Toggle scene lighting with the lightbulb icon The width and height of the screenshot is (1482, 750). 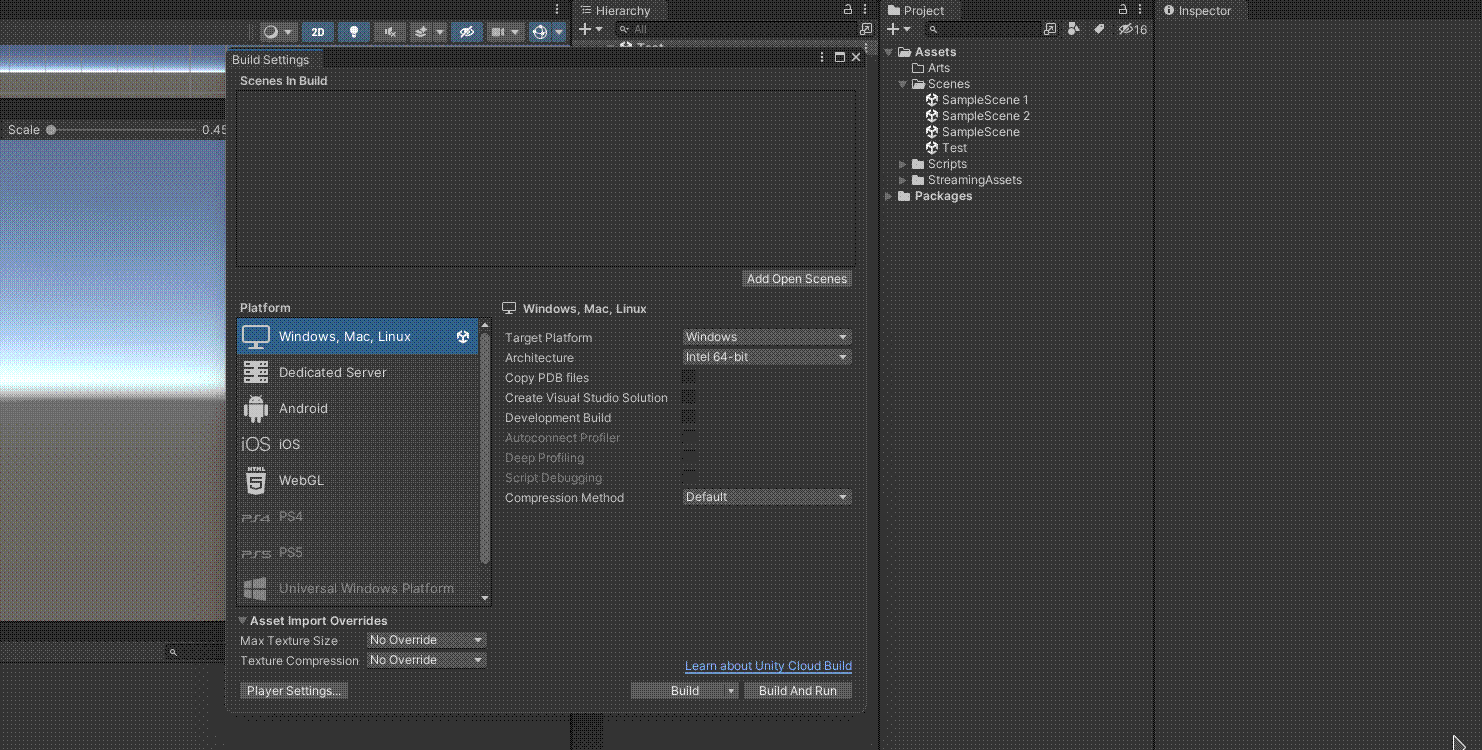pyautogui.click(x=354, y=32)
